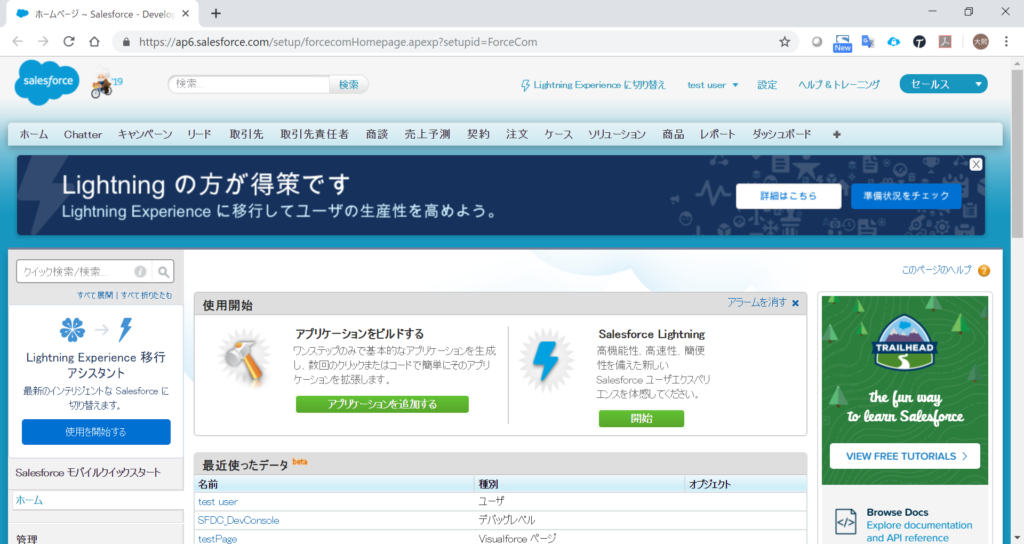Reload the page in browser
Screen dimensions: 1024x544
pyautogui.click(x=69, y=42)
